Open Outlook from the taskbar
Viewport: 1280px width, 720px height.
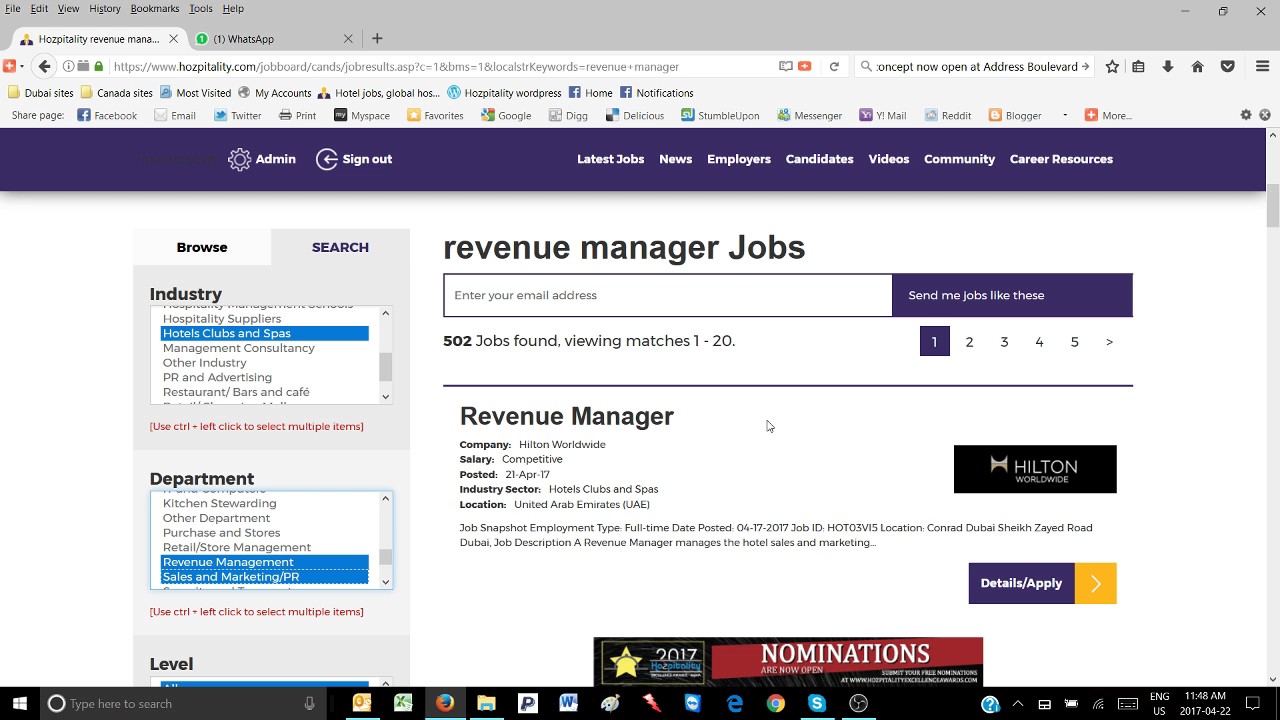(x=362, y=703)
